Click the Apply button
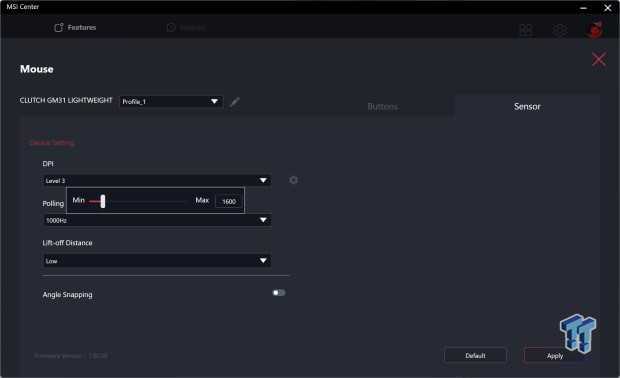The image size is (620, 378). tap(555, 355)
